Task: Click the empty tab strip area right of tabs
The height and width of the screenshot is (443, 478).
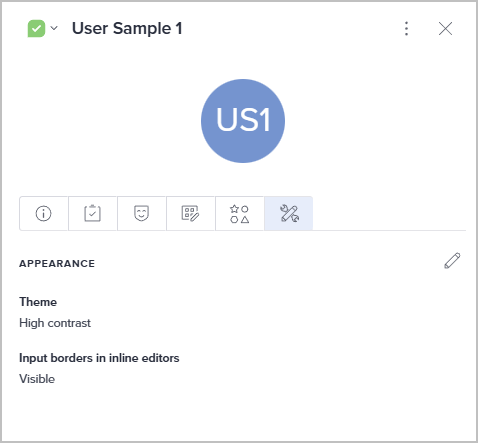Action: [x=389, y=213]
